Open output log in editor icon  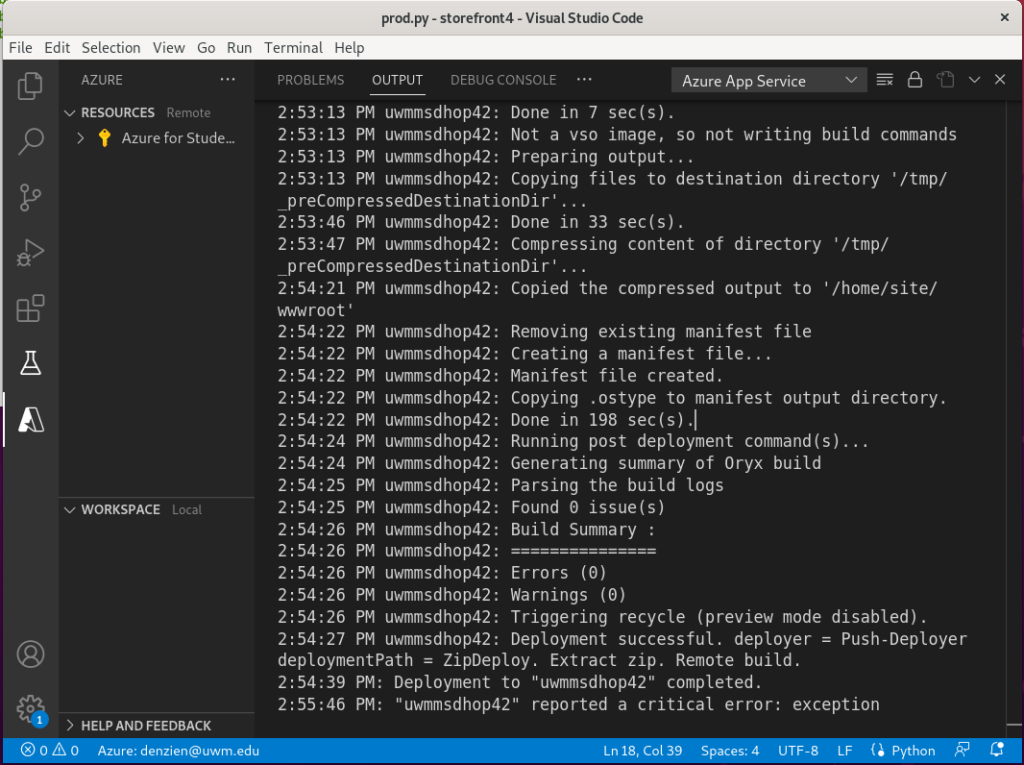click(945, 80)
